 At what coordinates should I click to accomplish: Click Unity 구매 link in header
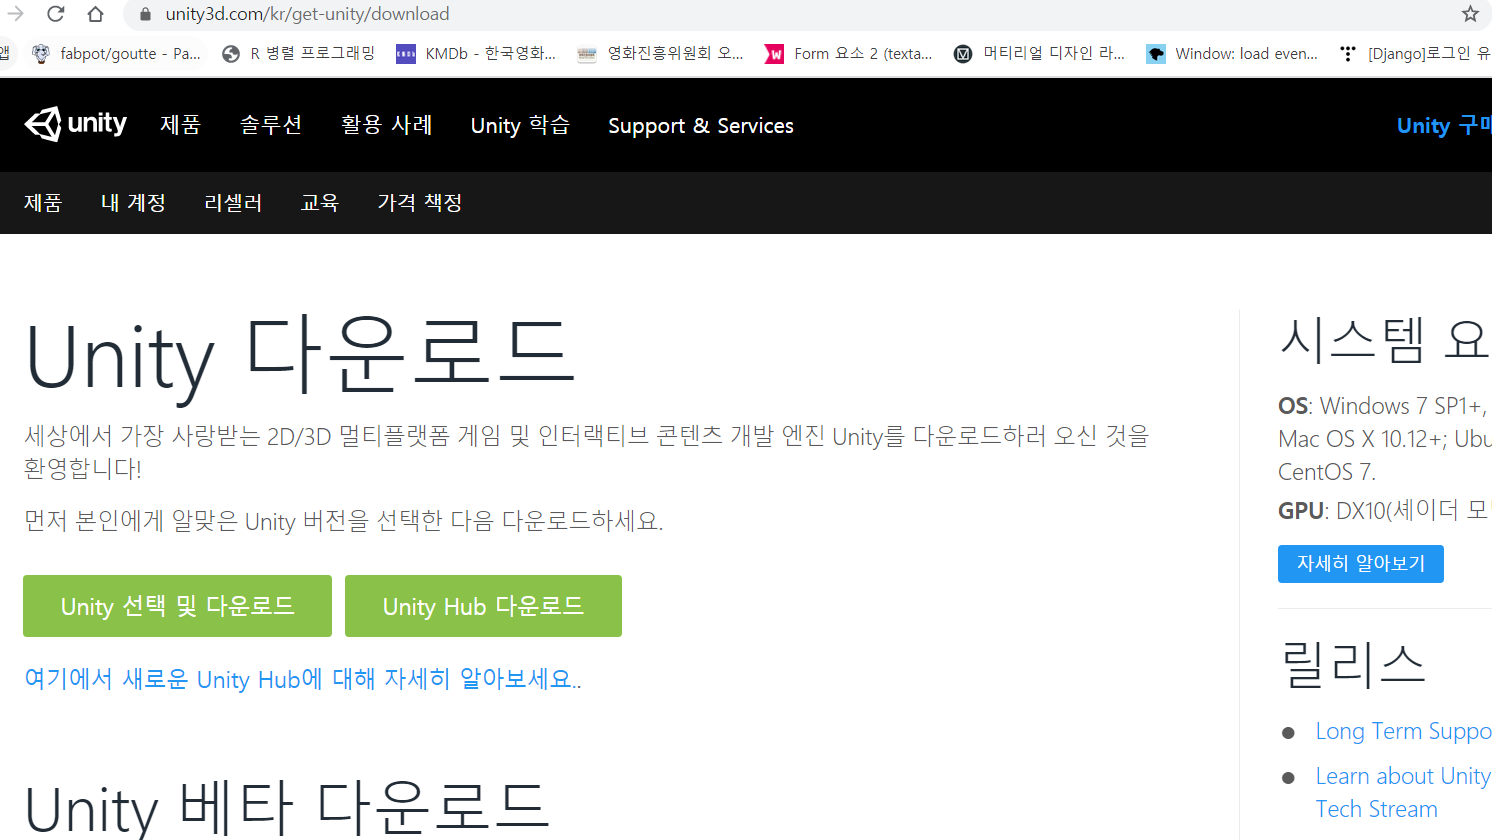tap(1444, 125)
